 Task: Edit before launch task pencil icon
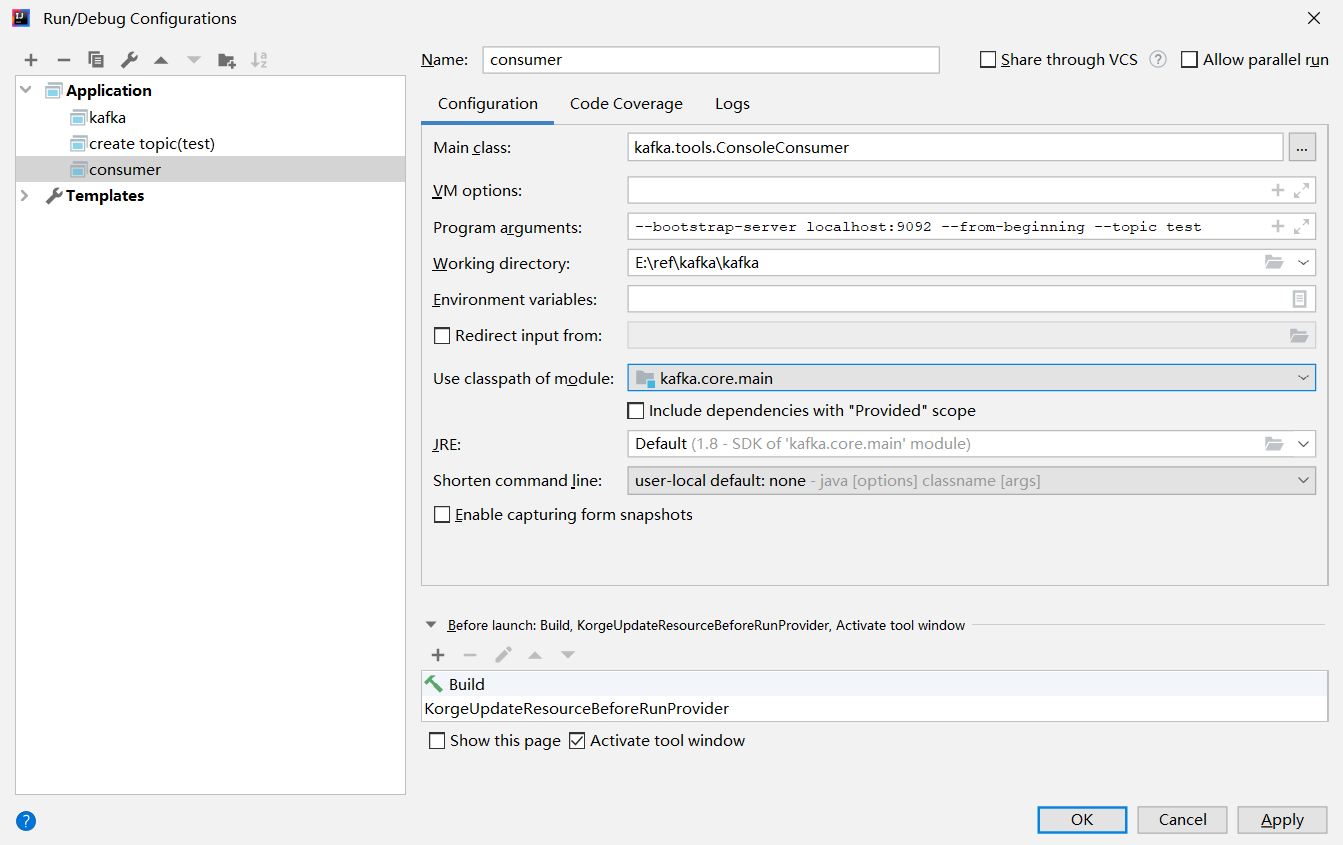tap(503, 655)
